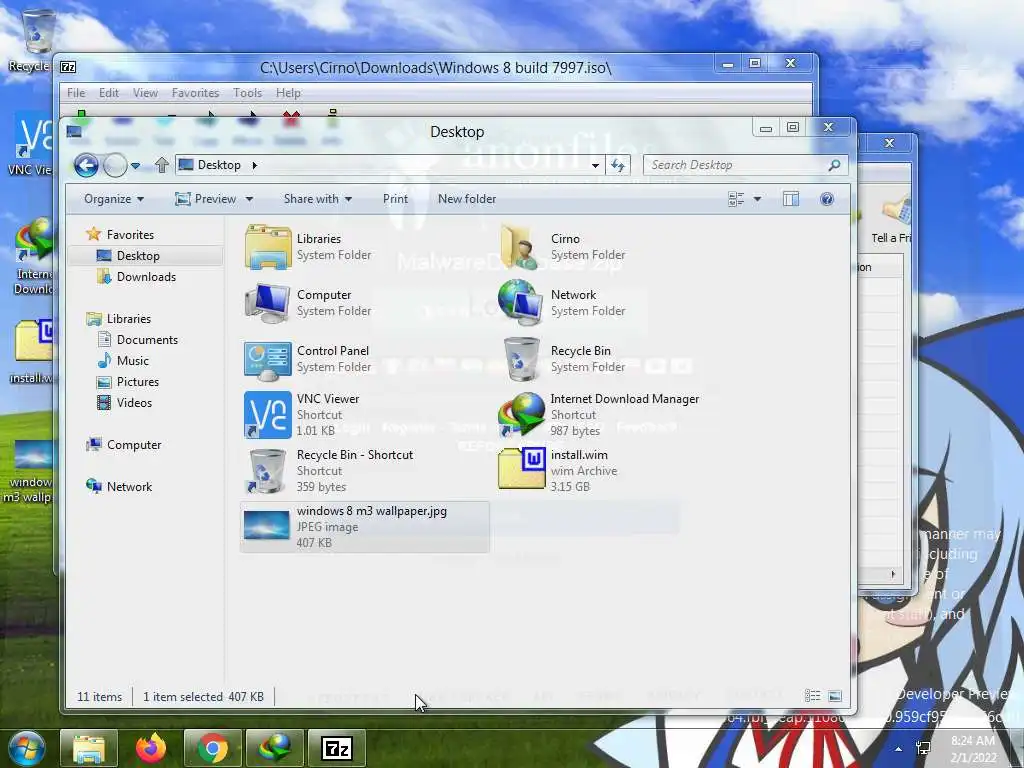Select the Cirno user folder icon

click(x=521, y=247)
